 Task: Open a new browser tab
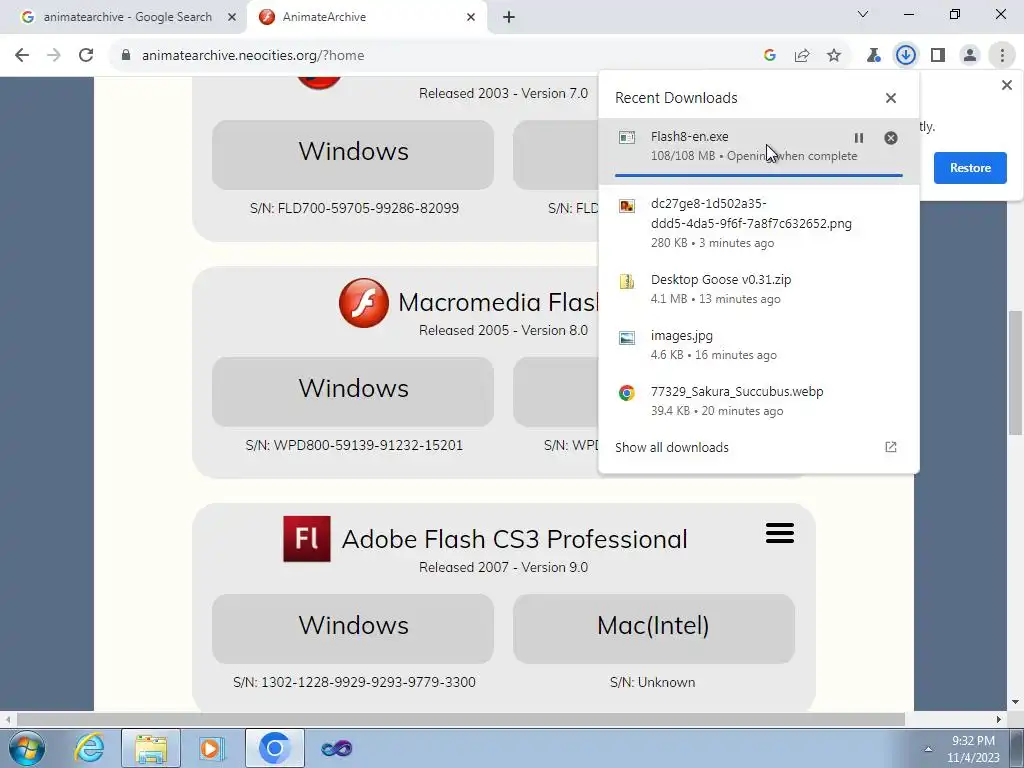pyautogui.click(x=509, y=17)
